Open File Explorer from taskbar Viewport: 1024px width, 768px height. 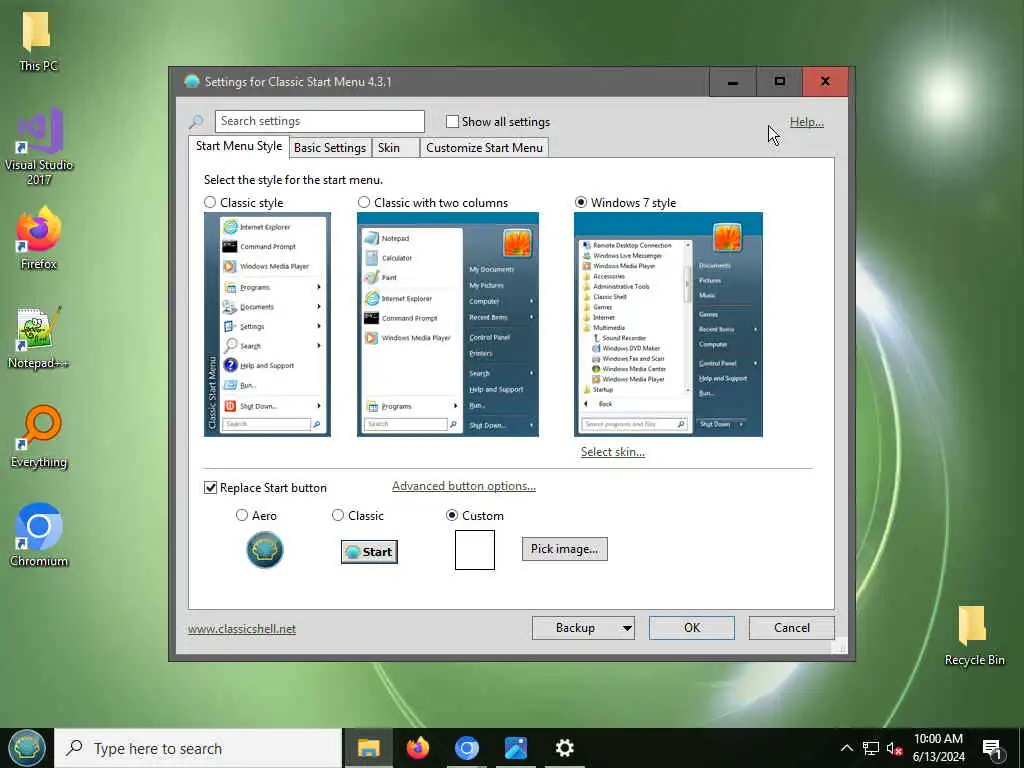(368, 748)
